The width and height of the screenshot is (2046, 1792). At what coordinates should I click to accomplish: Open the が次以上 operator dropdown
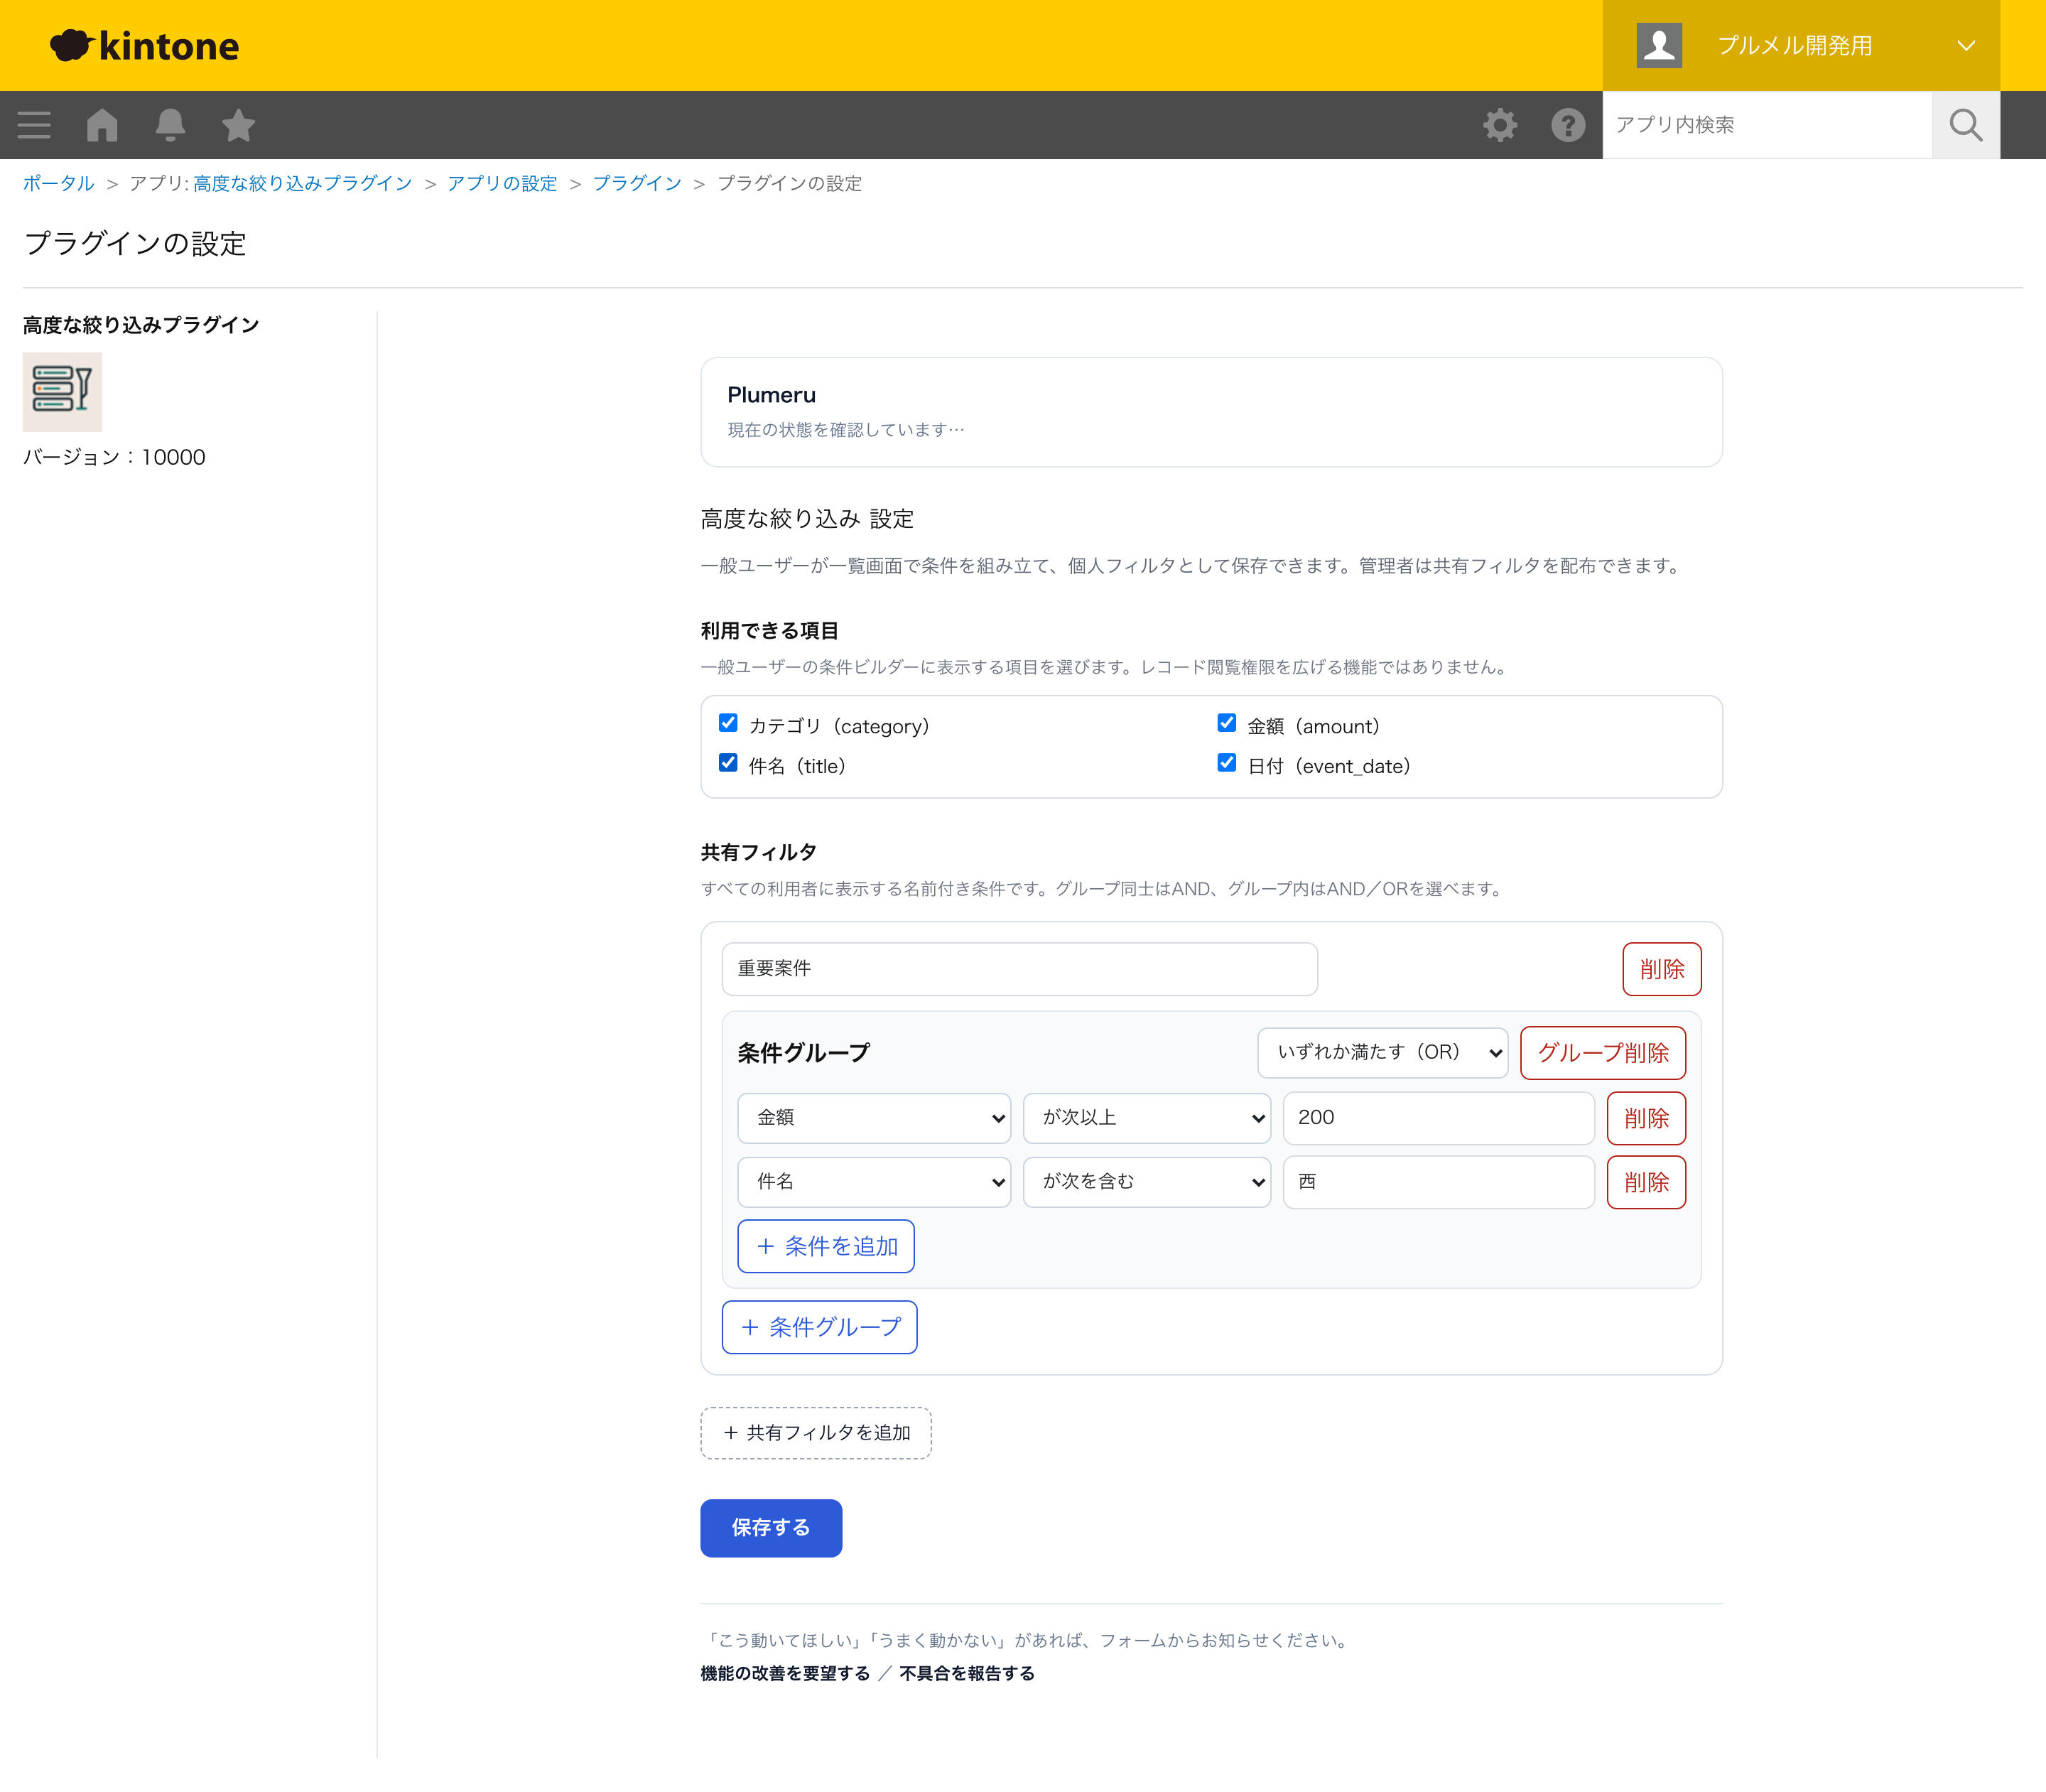[1146, 1118]
